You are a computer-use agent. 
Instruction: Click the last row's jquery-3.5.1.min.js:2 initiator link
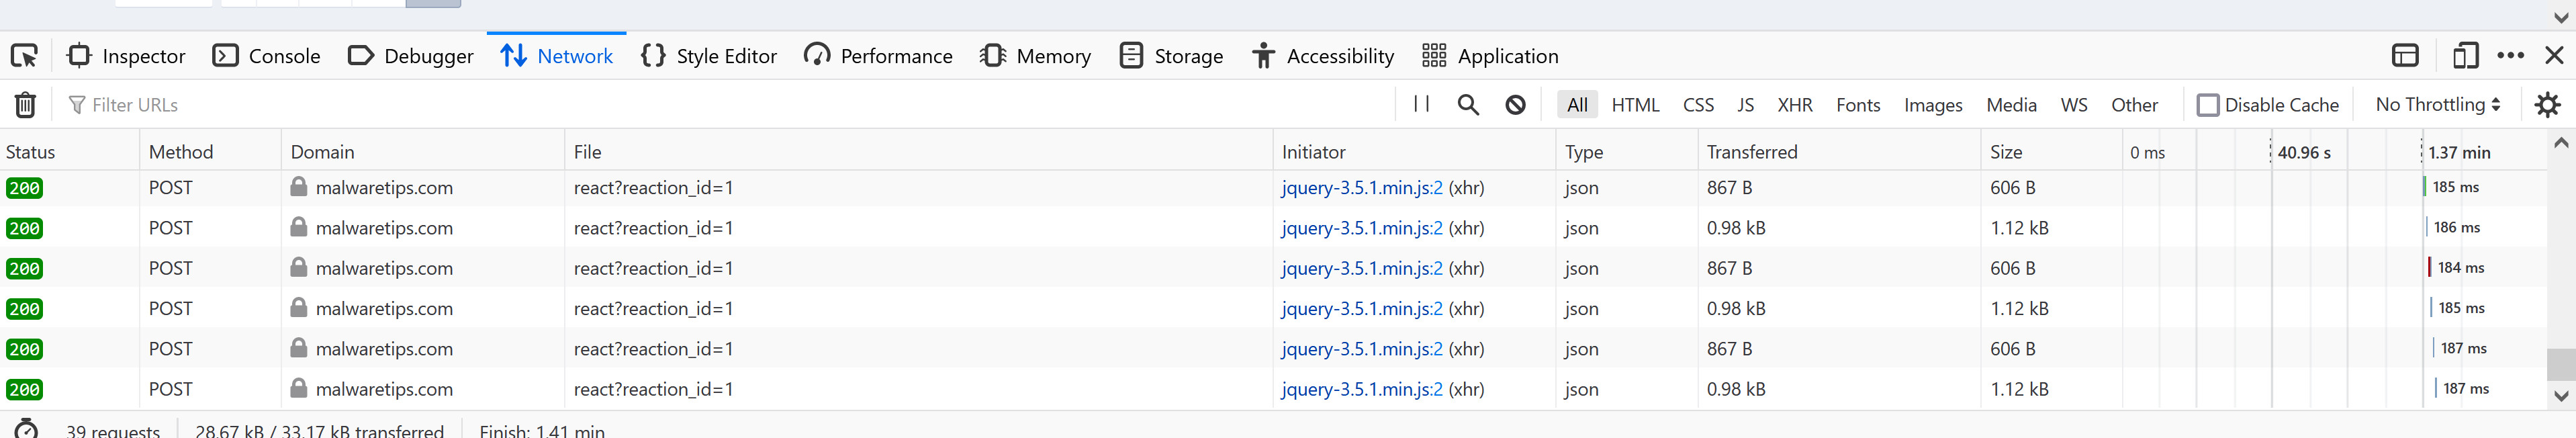tap(1362, 390)
